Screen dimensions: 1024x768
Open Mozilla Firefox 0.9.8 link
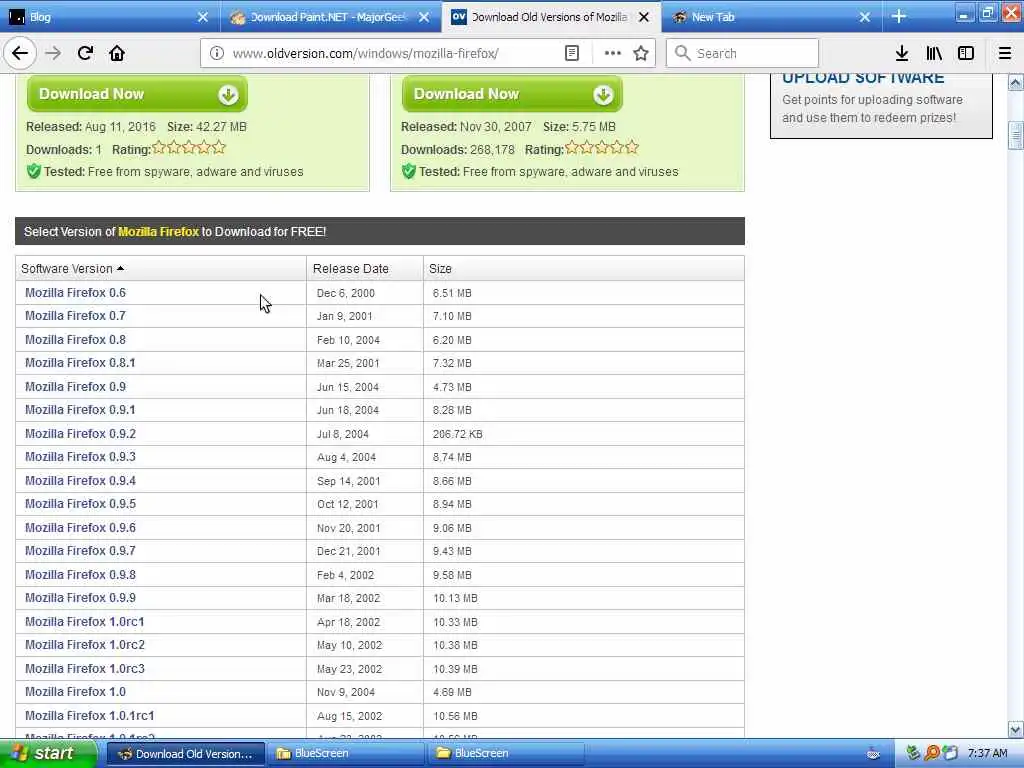point(80,575)
